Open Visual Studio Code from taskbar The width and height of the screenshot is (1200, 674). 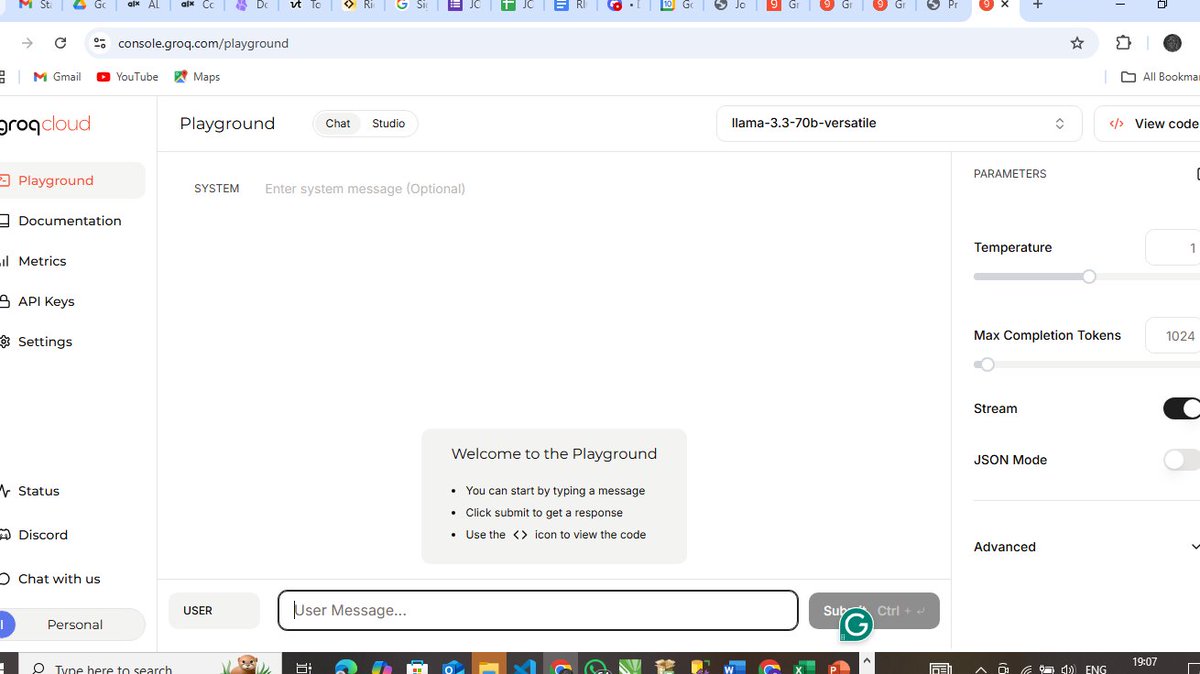click(524, 667)
